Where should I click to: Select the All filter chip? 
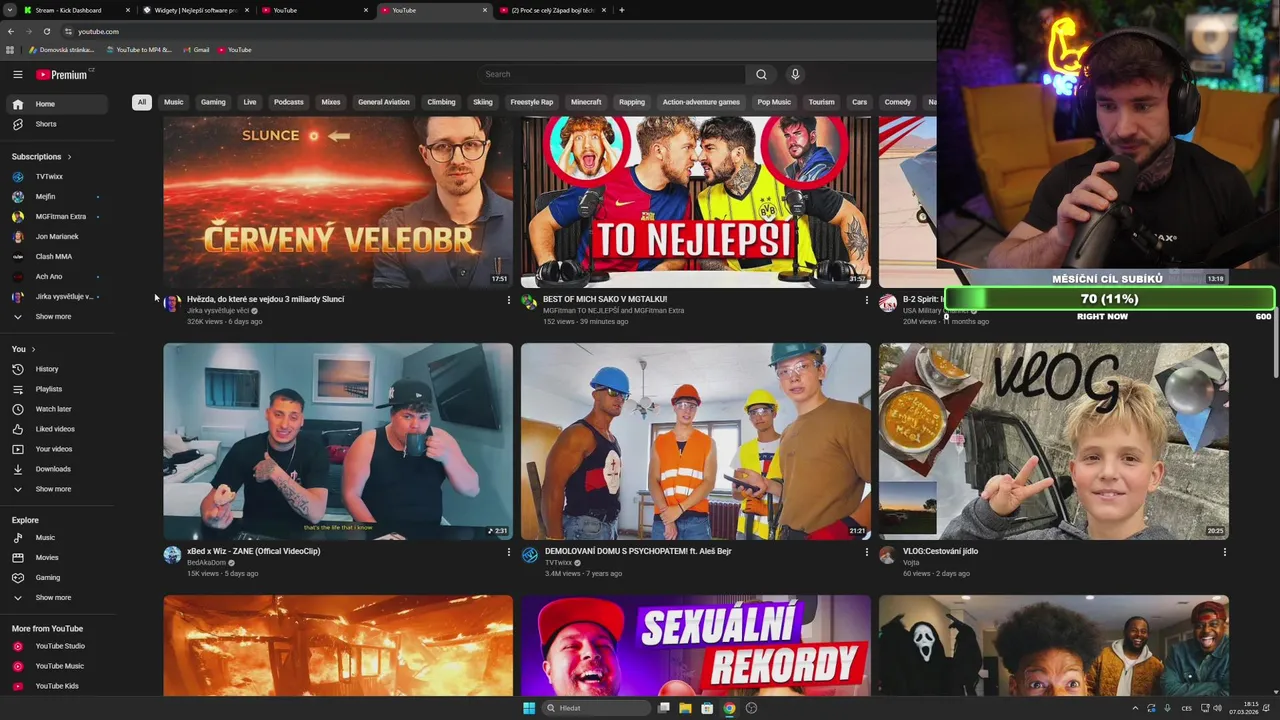click(x=142, y=102)
